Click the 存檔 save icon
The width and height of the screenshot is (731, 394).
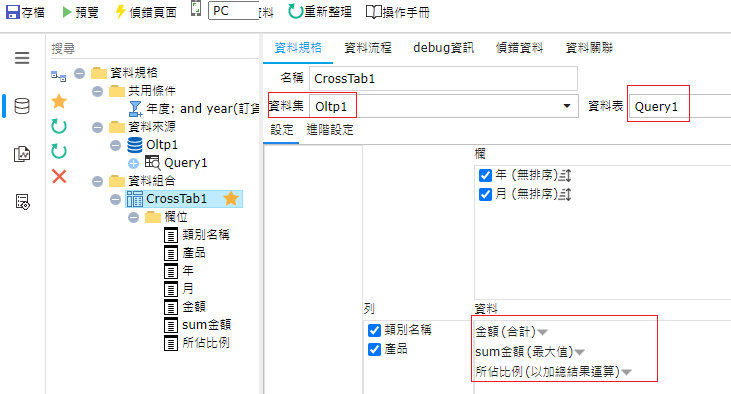(13, 12)
